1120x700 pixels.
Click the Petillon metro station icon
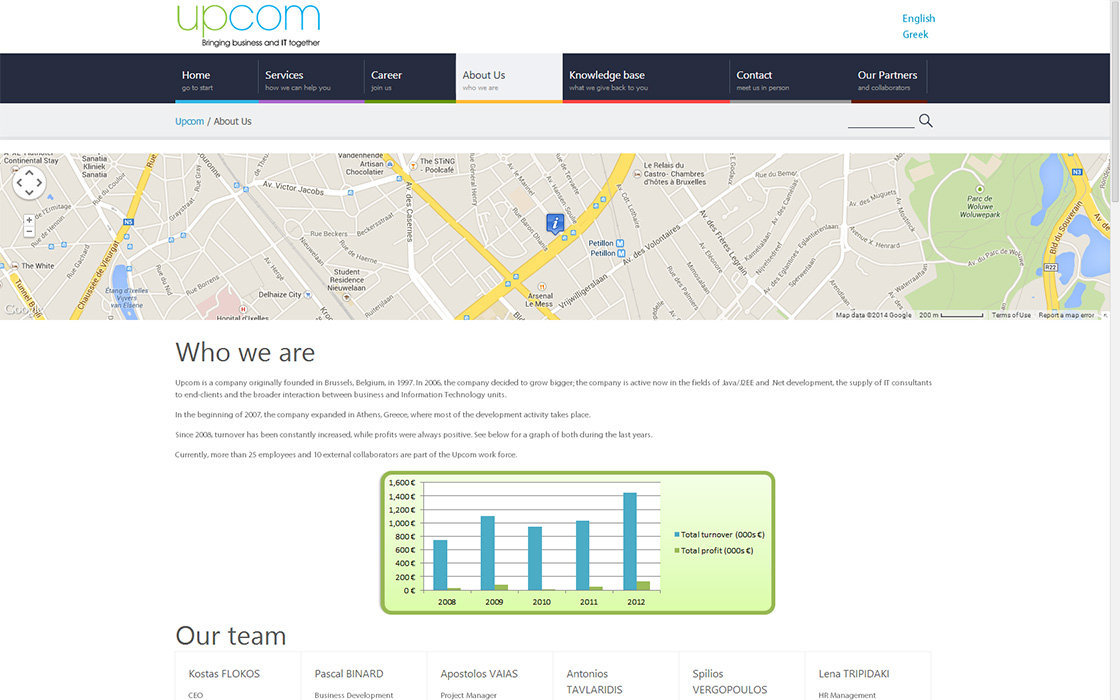[x=620, y=244]
